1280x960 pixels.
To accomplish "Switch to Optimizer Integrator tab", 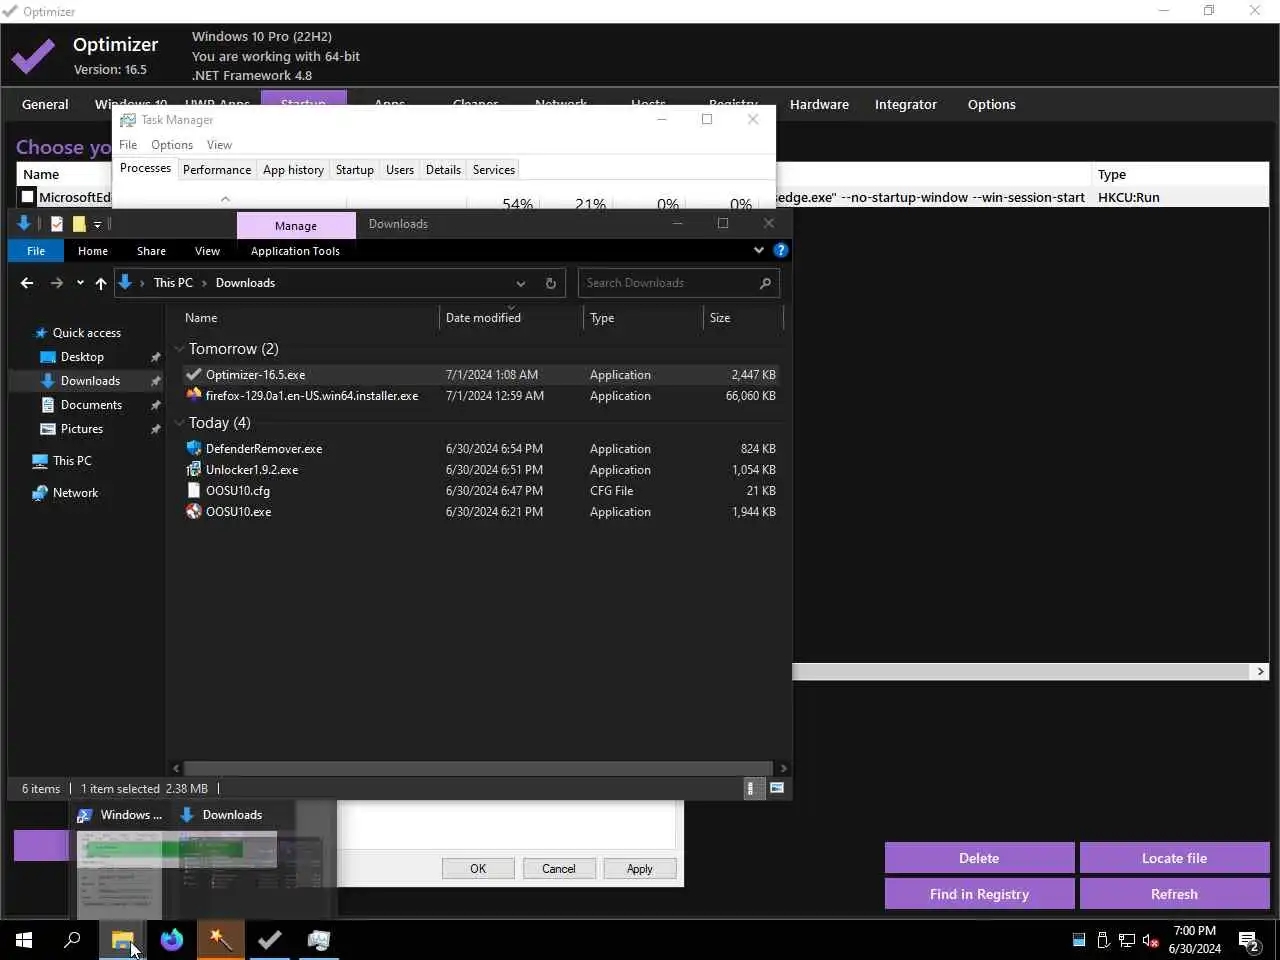I will 906,104.
